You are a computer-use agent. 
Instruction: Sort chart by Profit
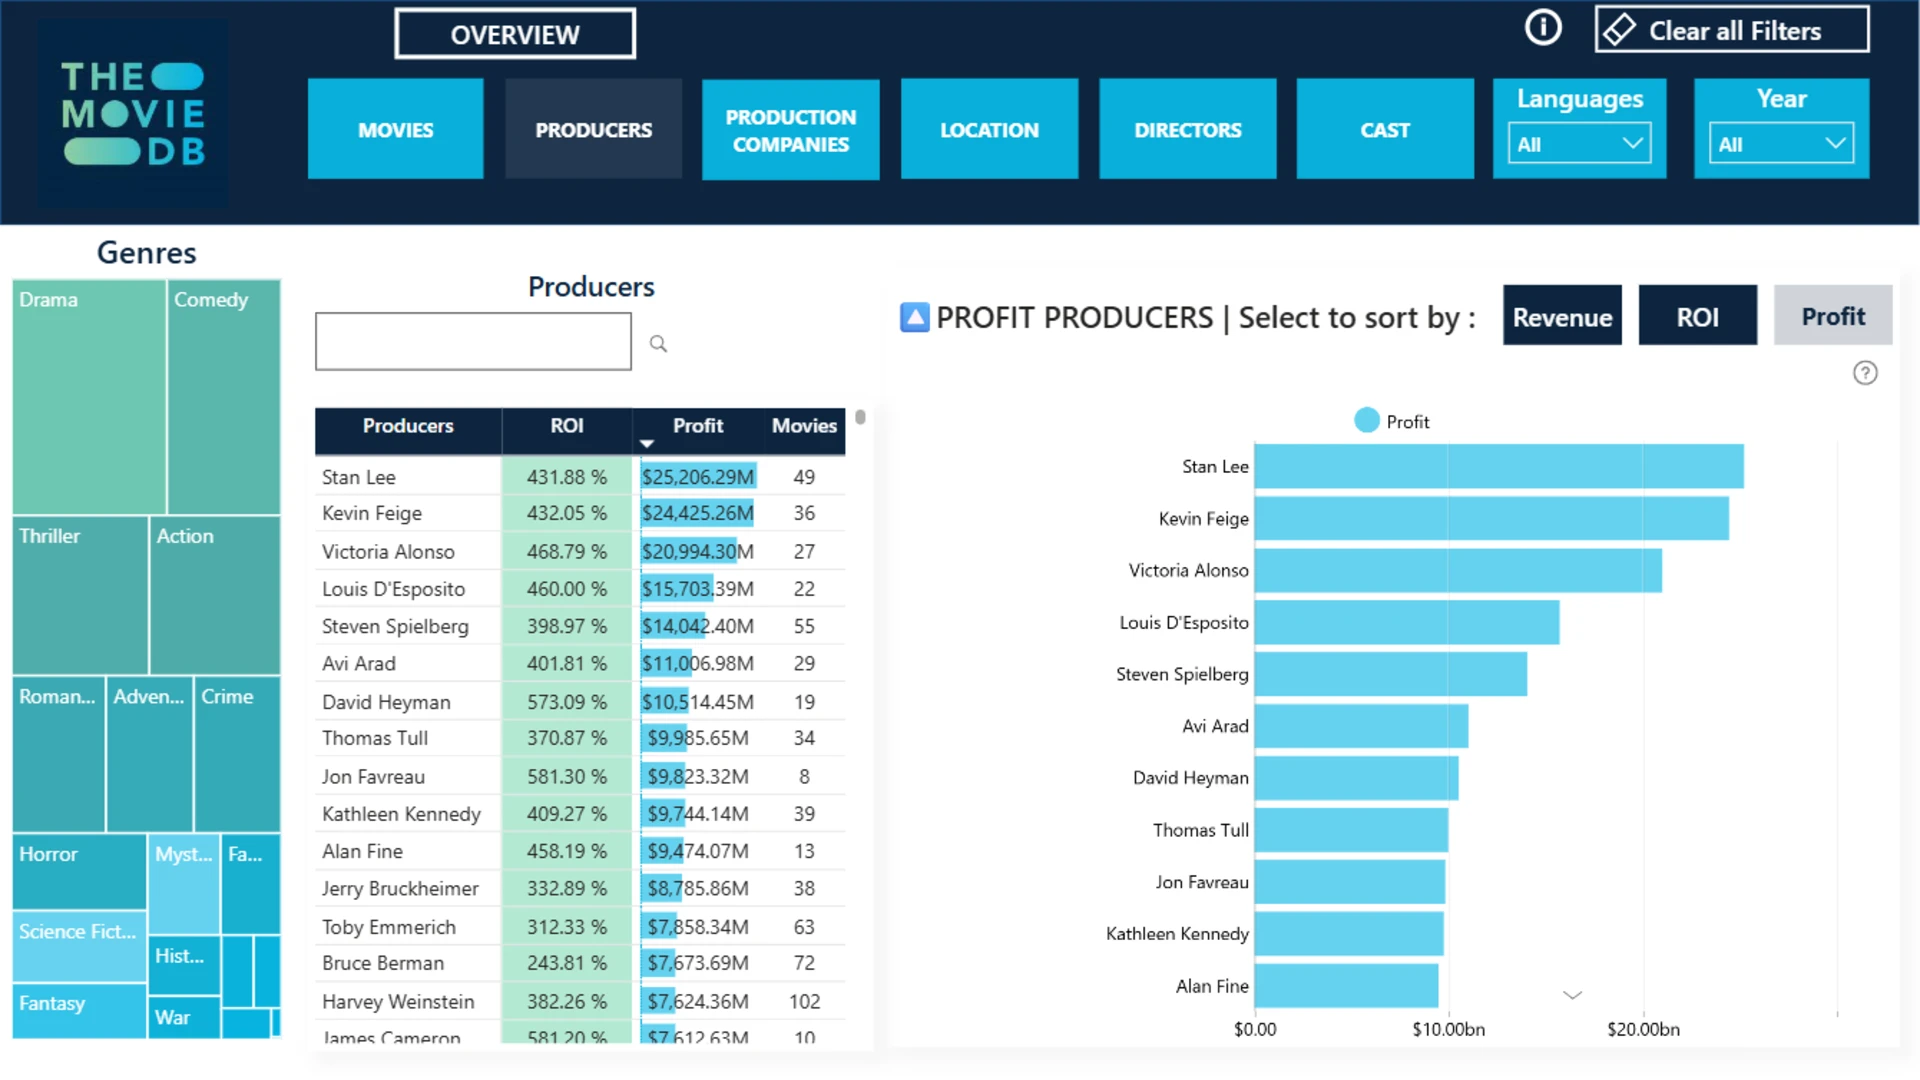1833,315
